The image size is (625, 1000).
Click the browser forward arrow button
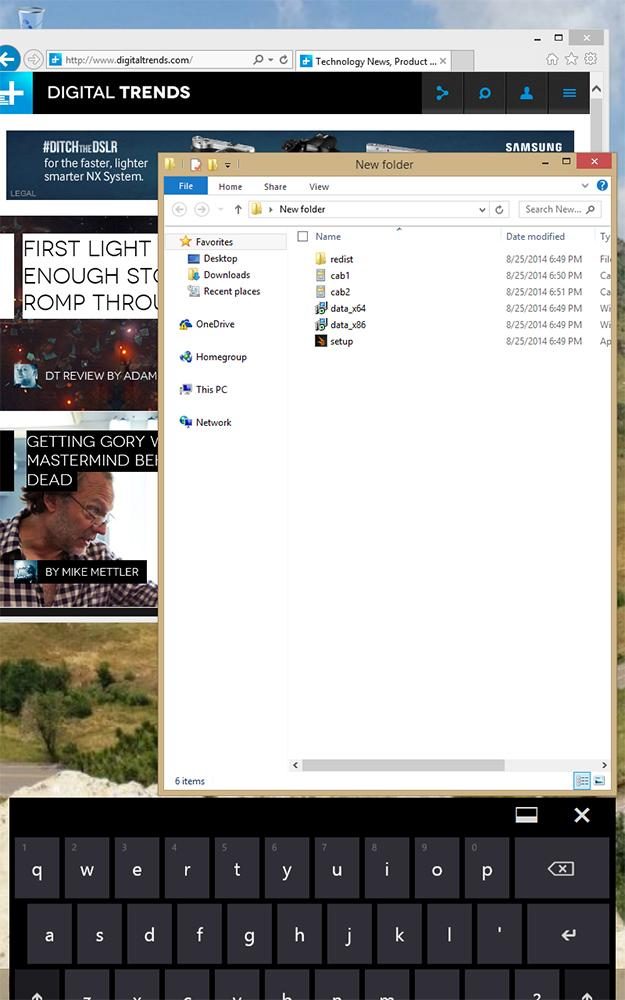(x=33, y=60)
